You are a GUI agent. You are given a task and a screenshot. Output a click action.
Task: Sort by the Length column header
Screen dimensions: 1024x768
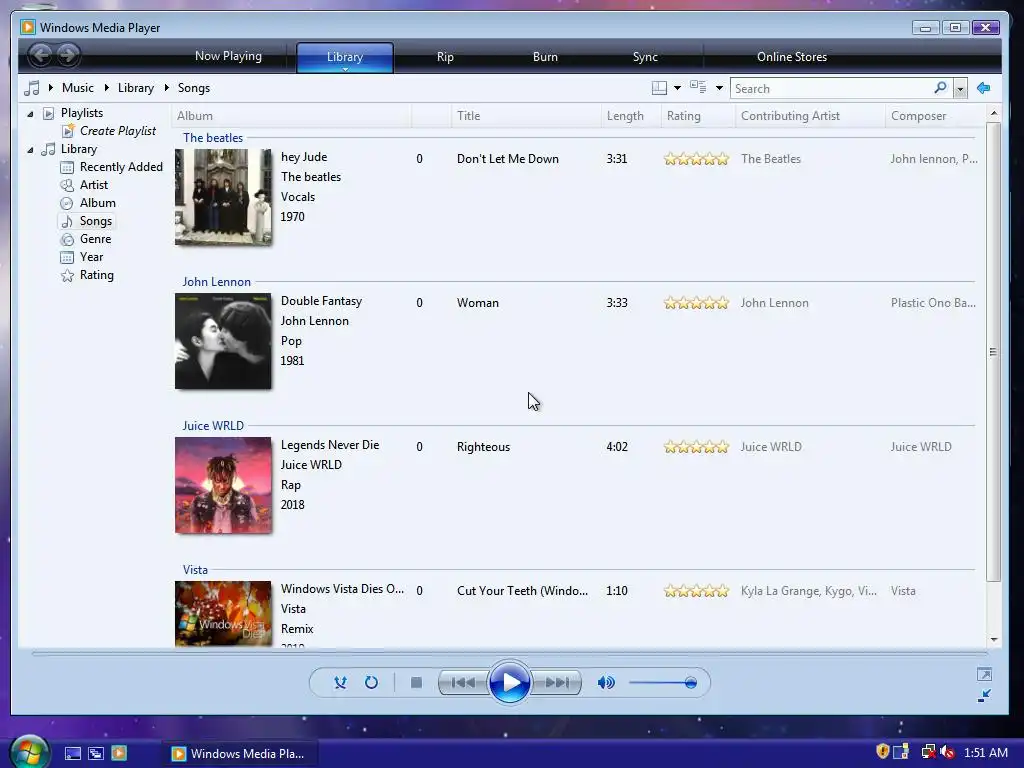pos(631,116)
